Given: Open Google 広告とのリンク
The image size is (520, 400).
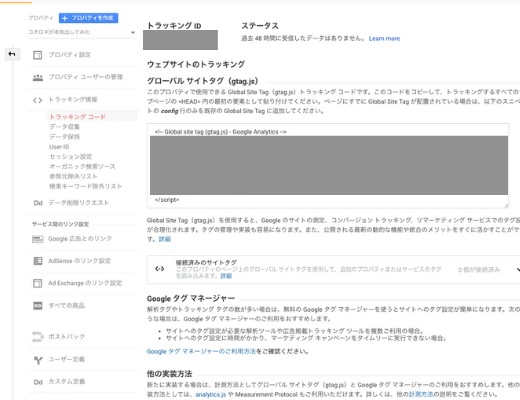Looking at the screenshot, I should (x=80, y=239).
